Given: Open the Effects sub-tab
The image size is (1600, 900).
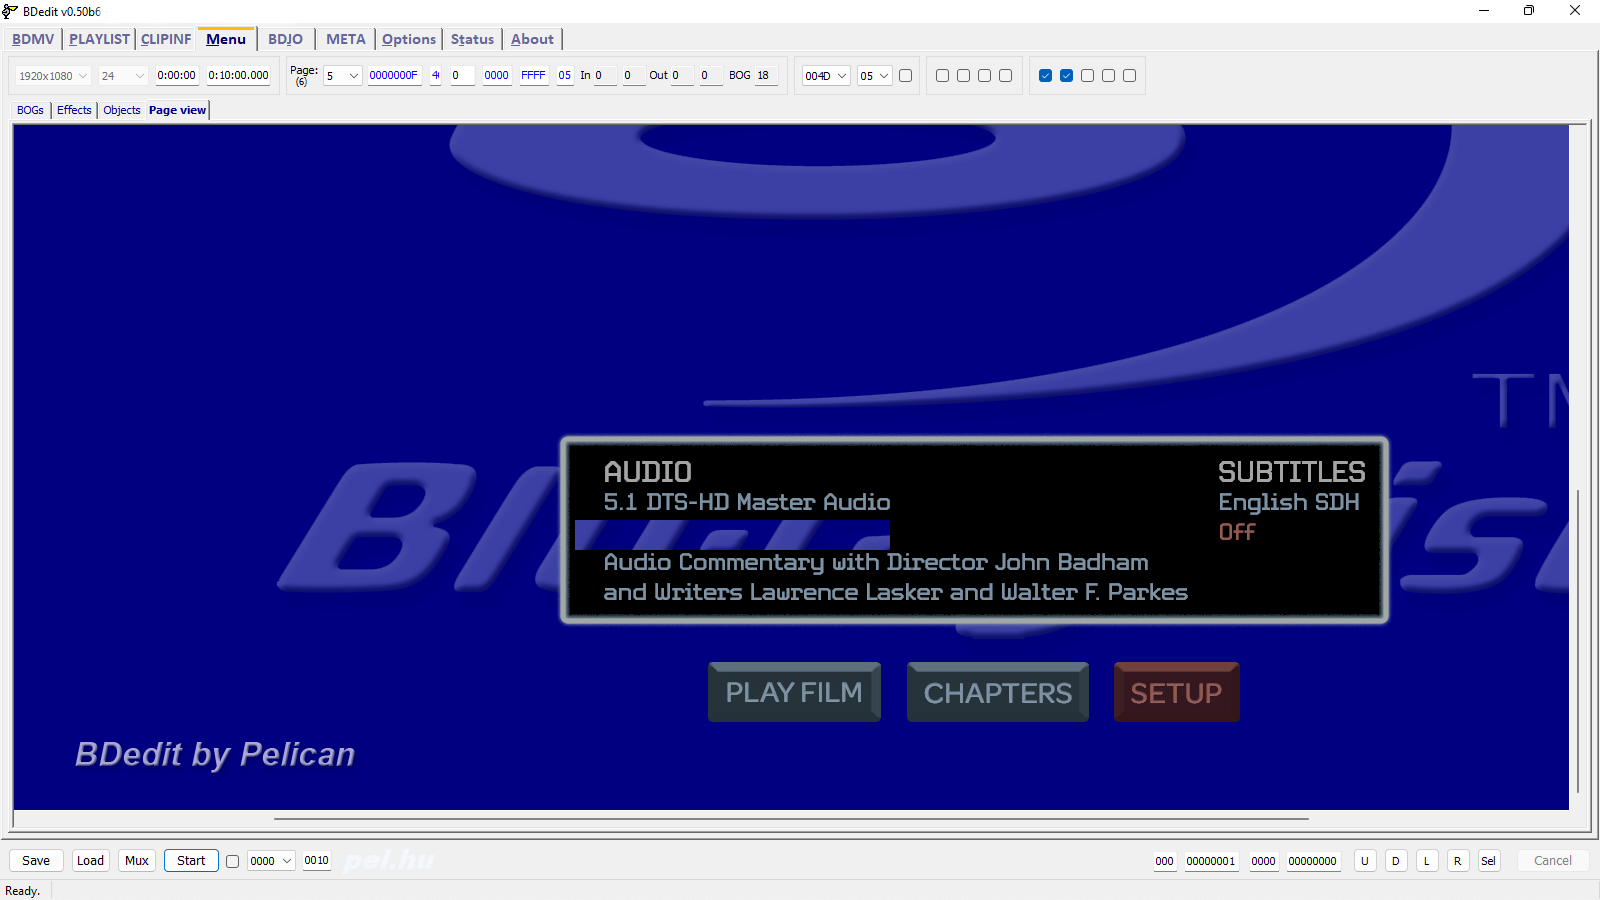Looking at the screenshot, I should tap(74, 110).
